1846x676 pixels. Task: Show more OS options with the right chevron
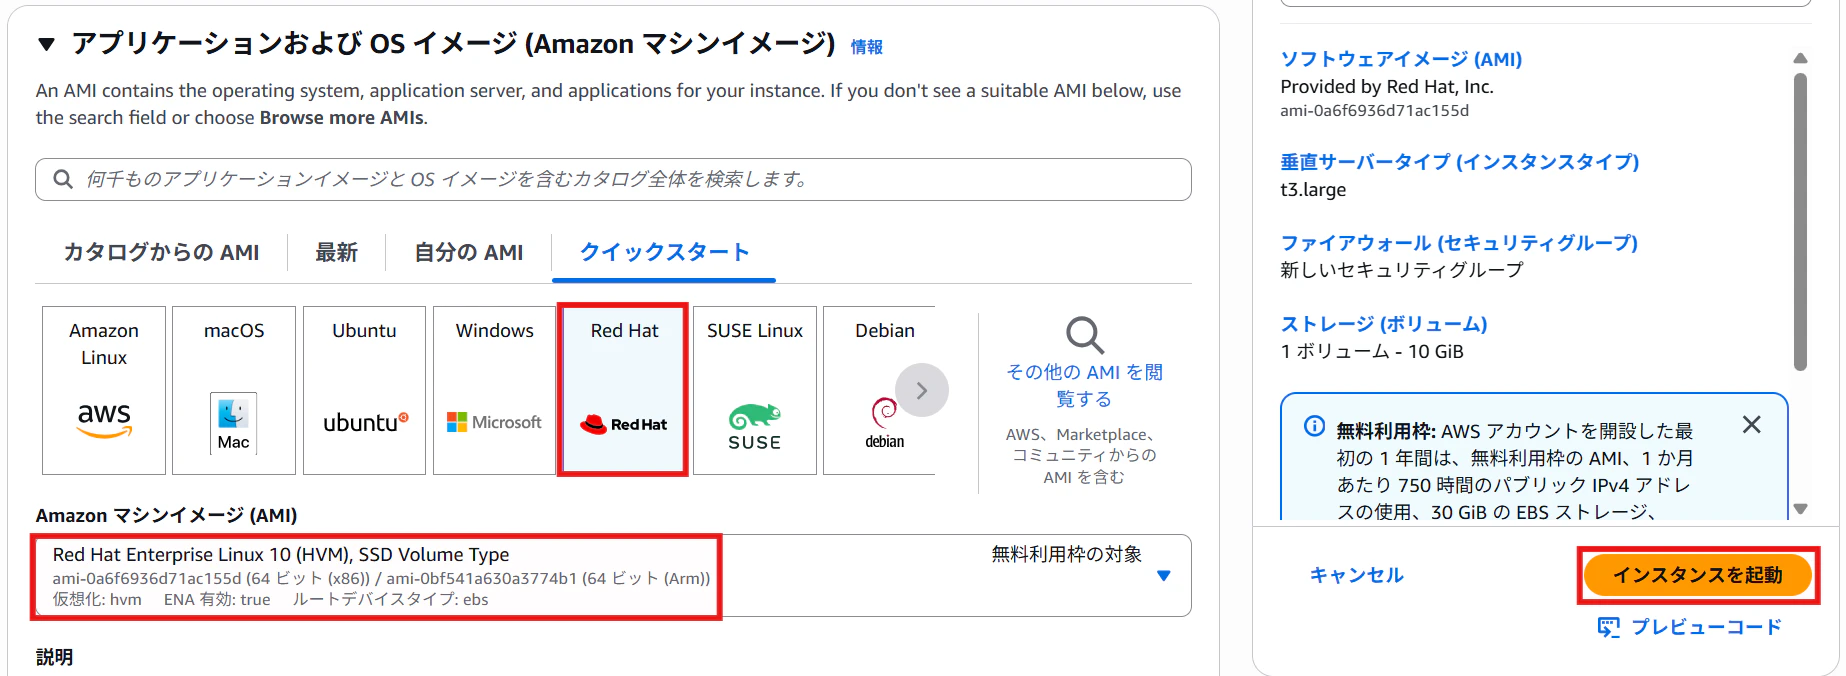coord(921,390)
